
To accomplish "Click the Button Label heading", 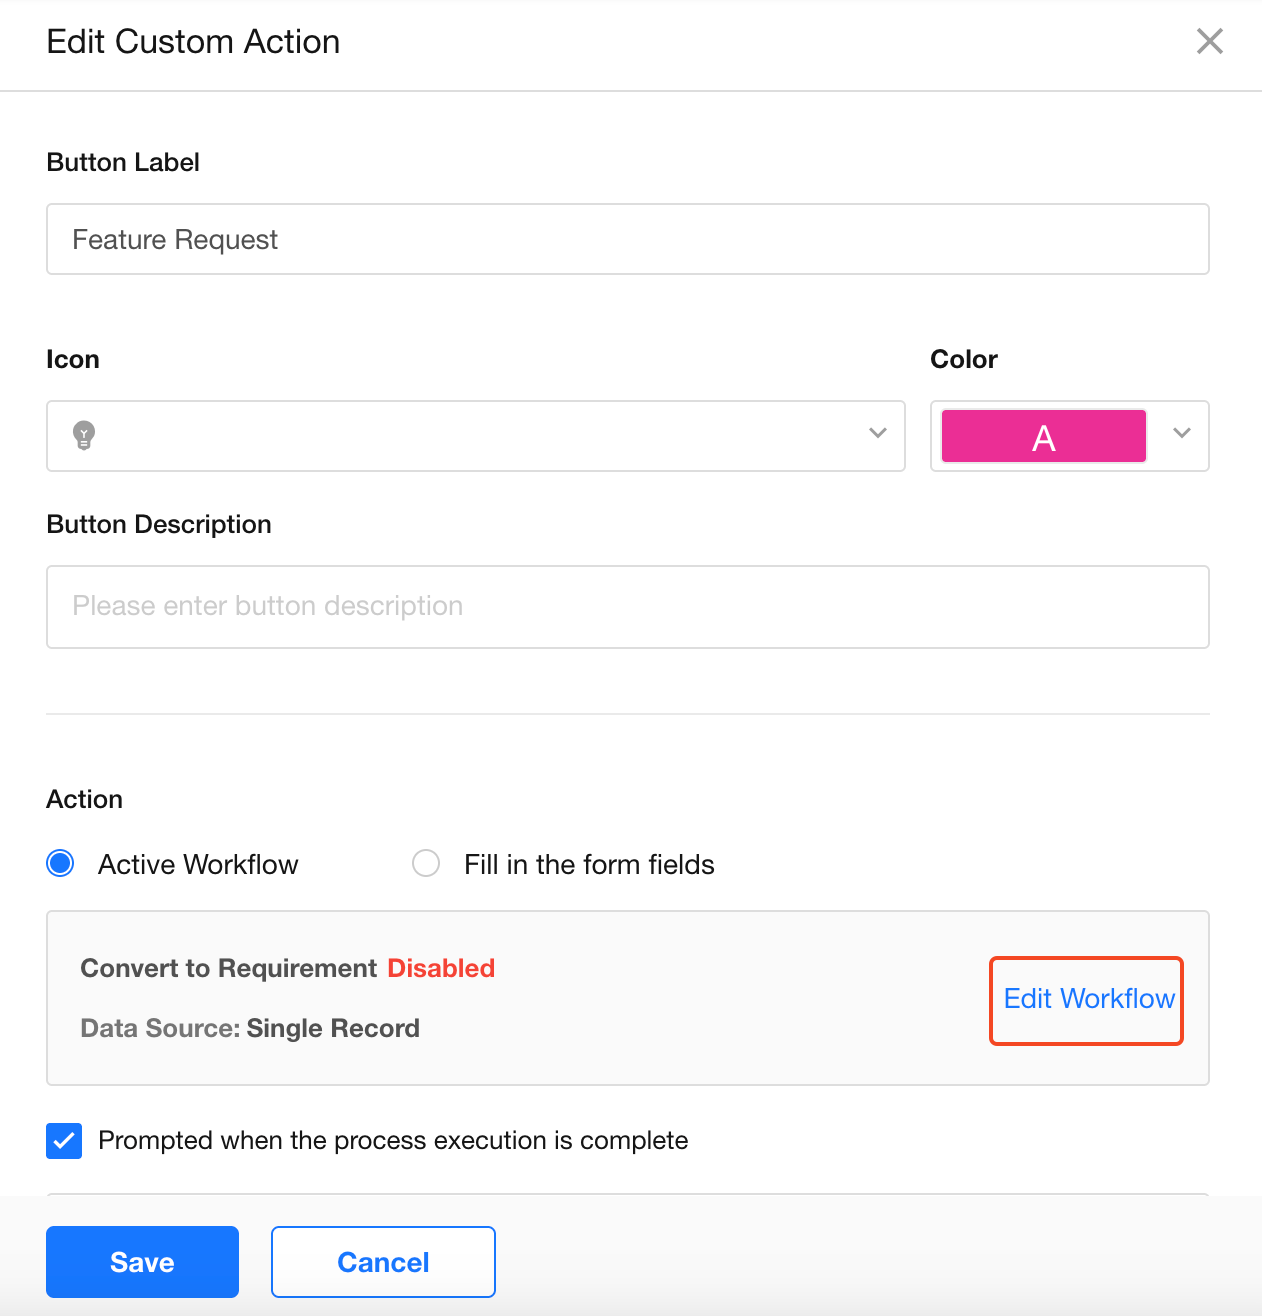I will (123, 162).
